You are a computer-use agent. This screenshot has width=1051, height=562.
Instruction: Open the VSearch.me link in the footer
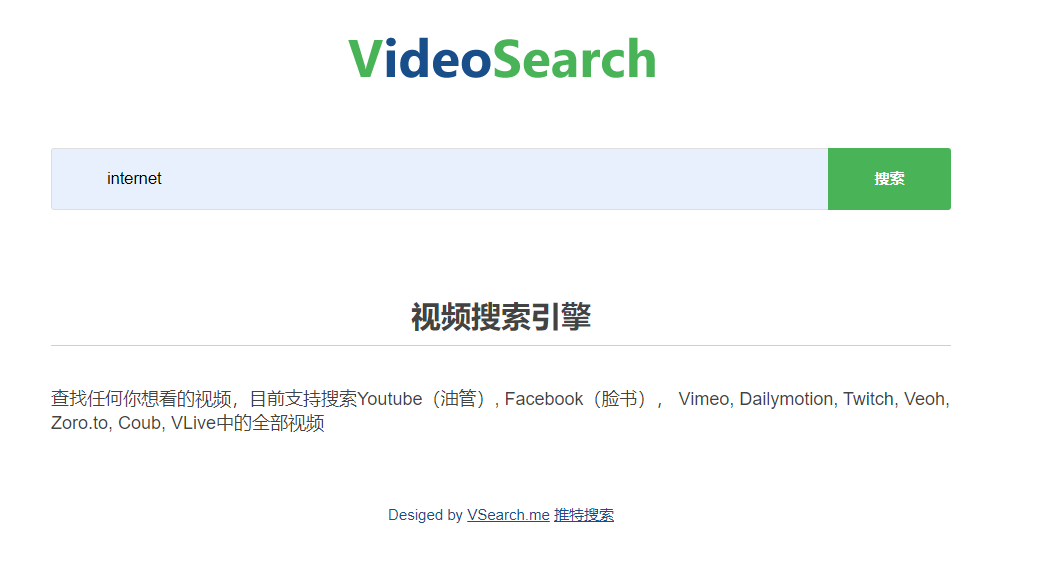click(x=508, y=515)
